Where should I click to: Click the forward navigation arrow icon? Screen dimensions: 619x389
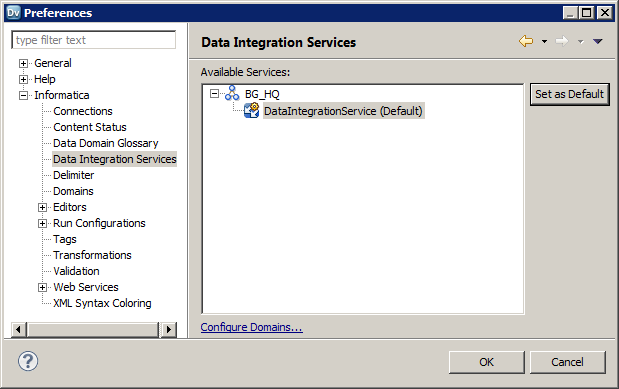point(562,41)
